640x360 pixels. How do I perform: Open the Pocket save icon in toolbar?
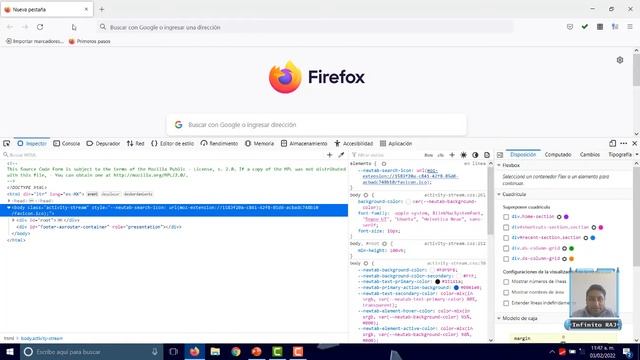tap(570, 27)
